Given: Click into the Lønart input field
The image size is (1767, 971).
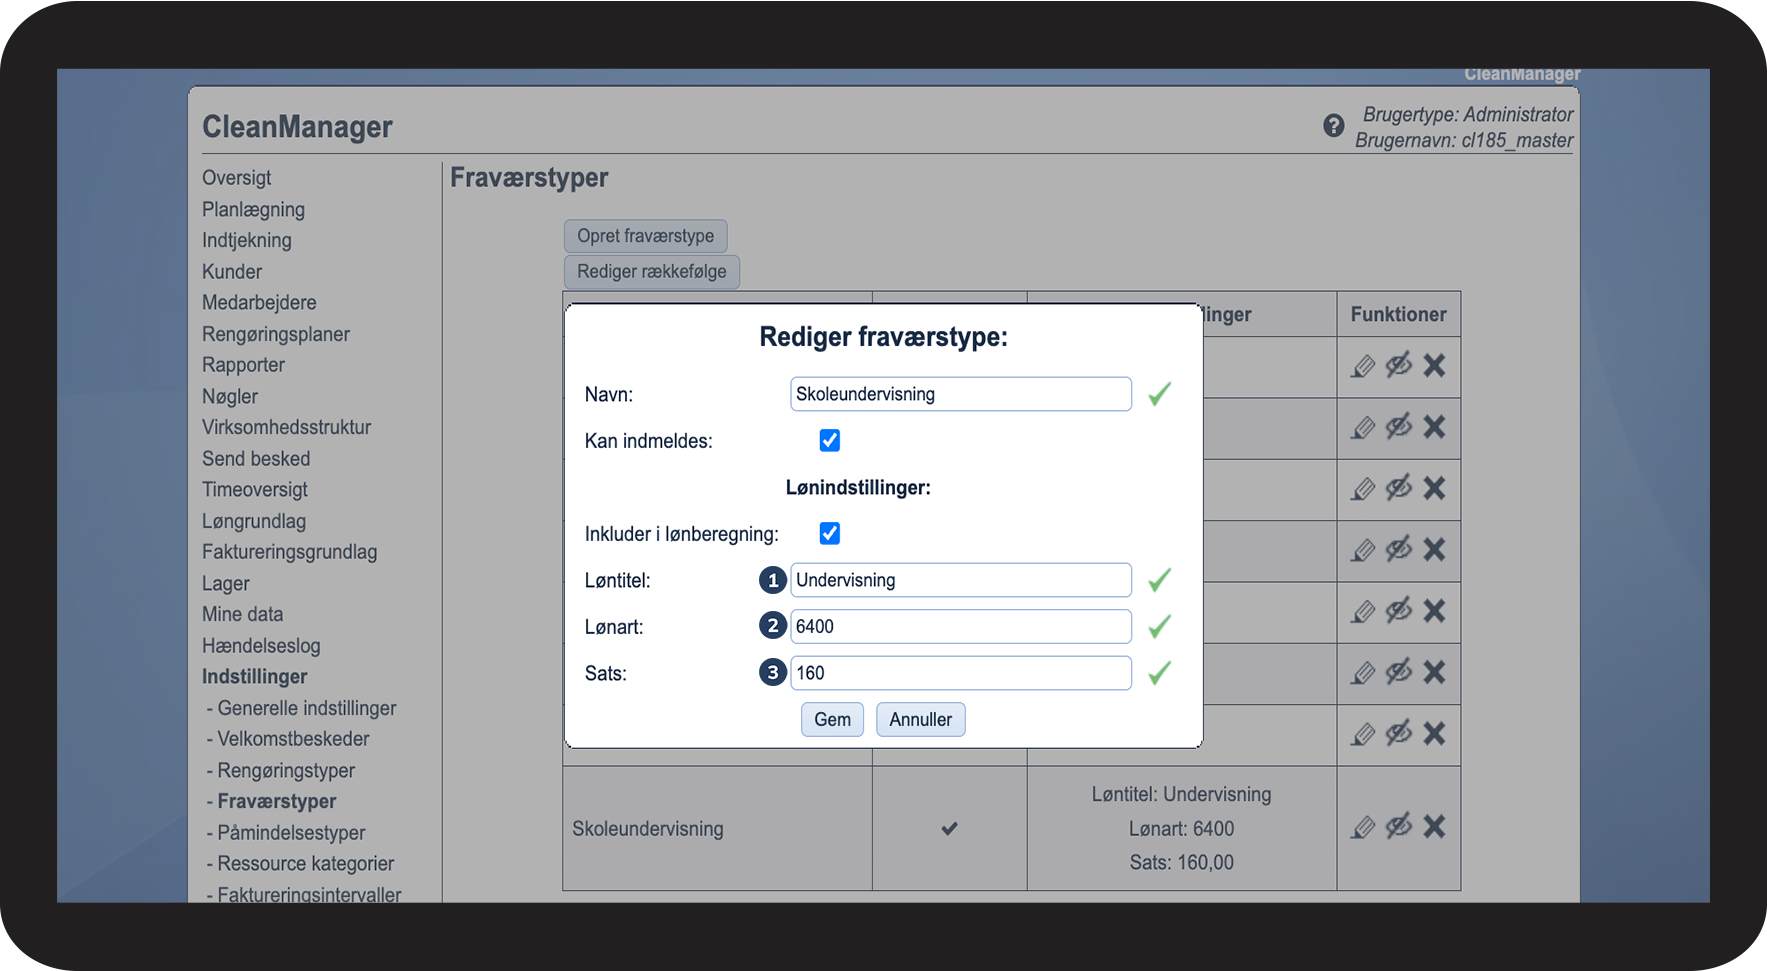Looking at the screenshot, I should coord(960,627).
